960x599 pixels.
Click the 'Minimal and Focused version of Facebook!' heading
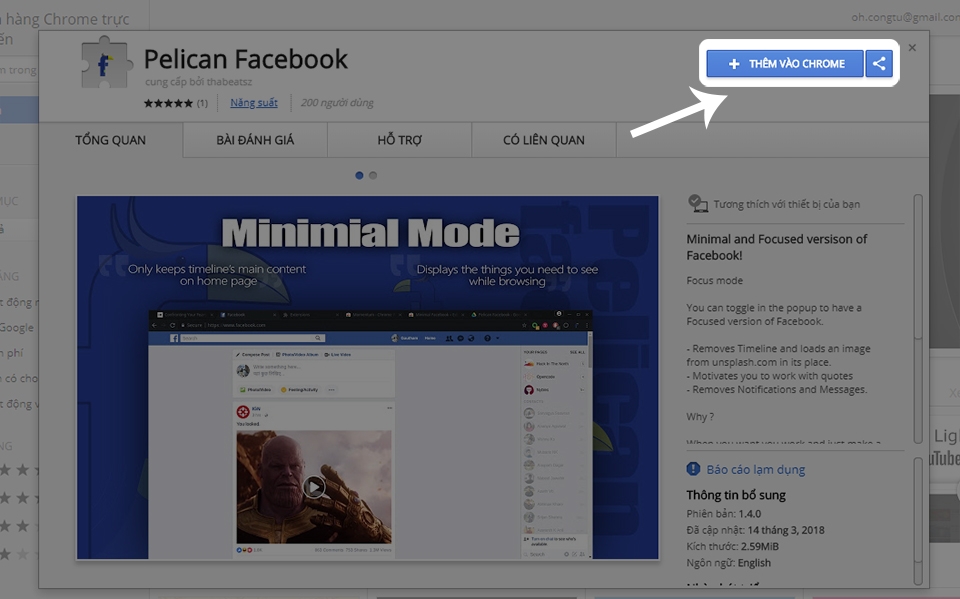(x=776, y=247)
